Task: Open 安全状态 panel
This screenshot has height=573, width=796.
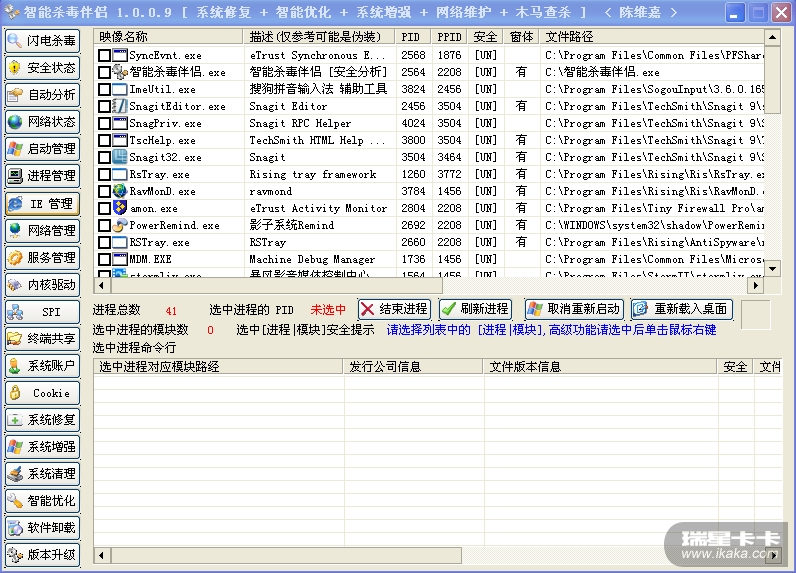Action: 43,68
